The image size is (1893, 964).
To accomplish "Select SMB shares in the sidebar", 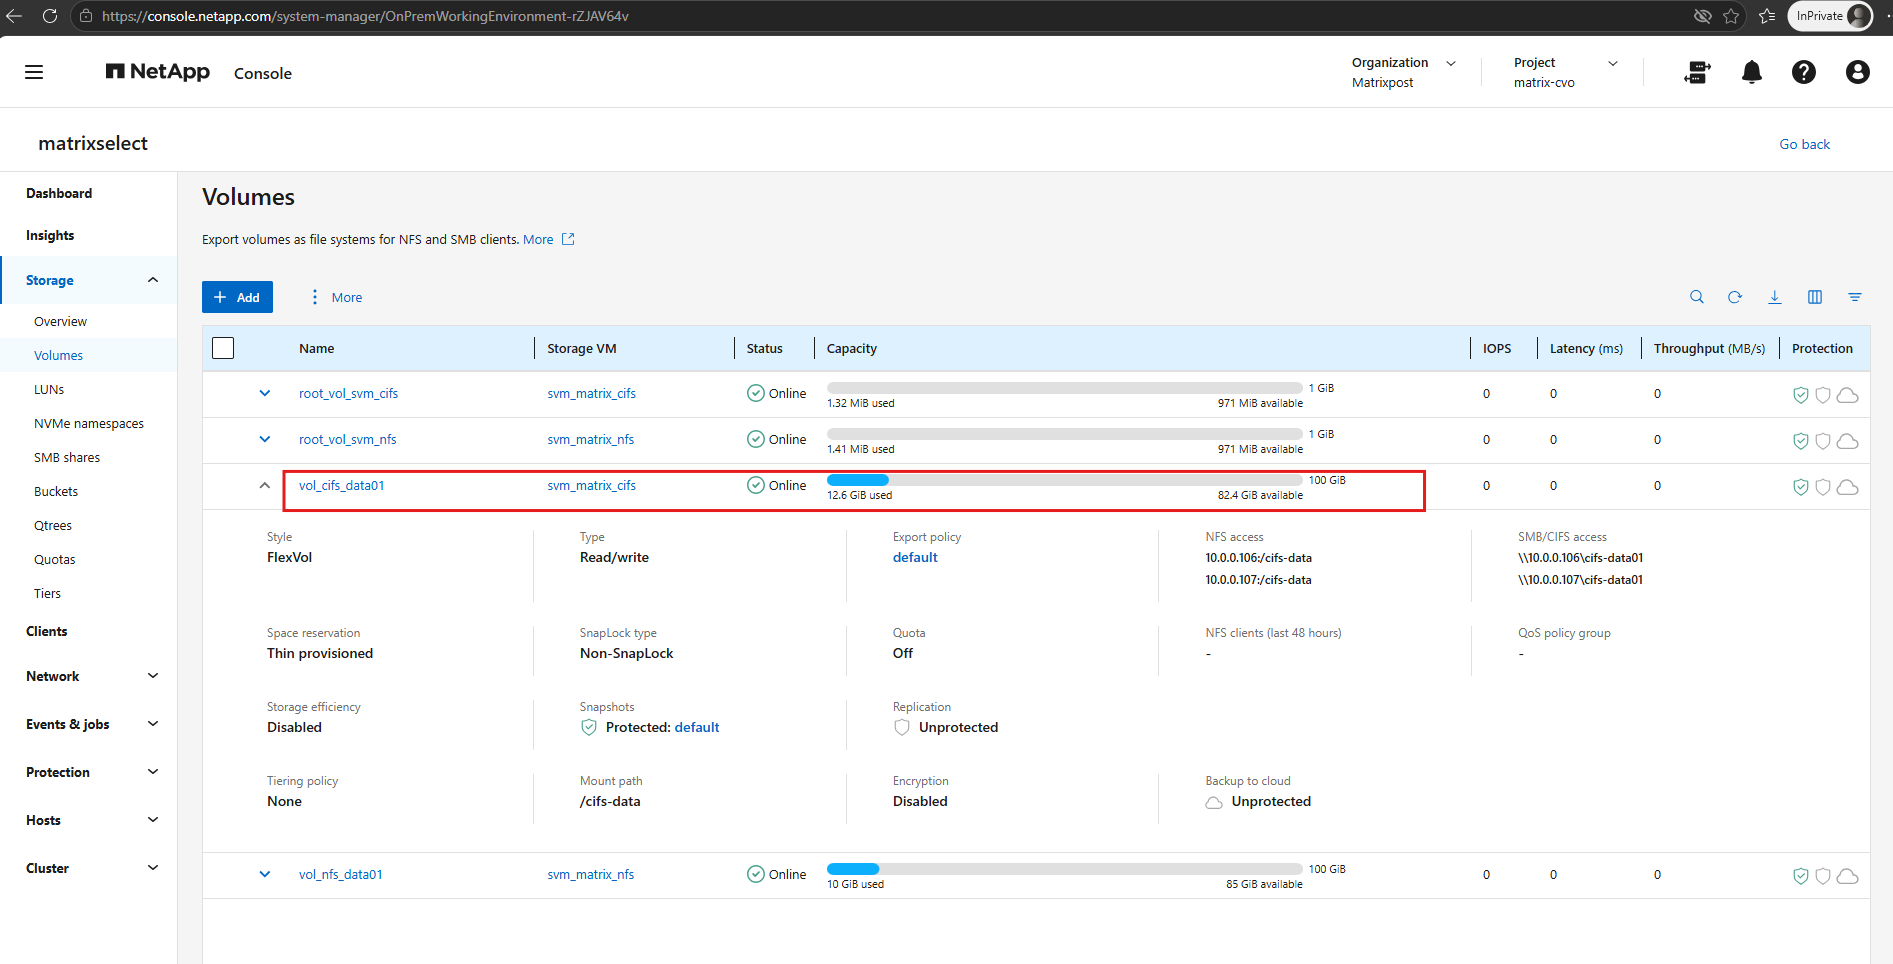I will pyautogui.click(x=67, y=457).
